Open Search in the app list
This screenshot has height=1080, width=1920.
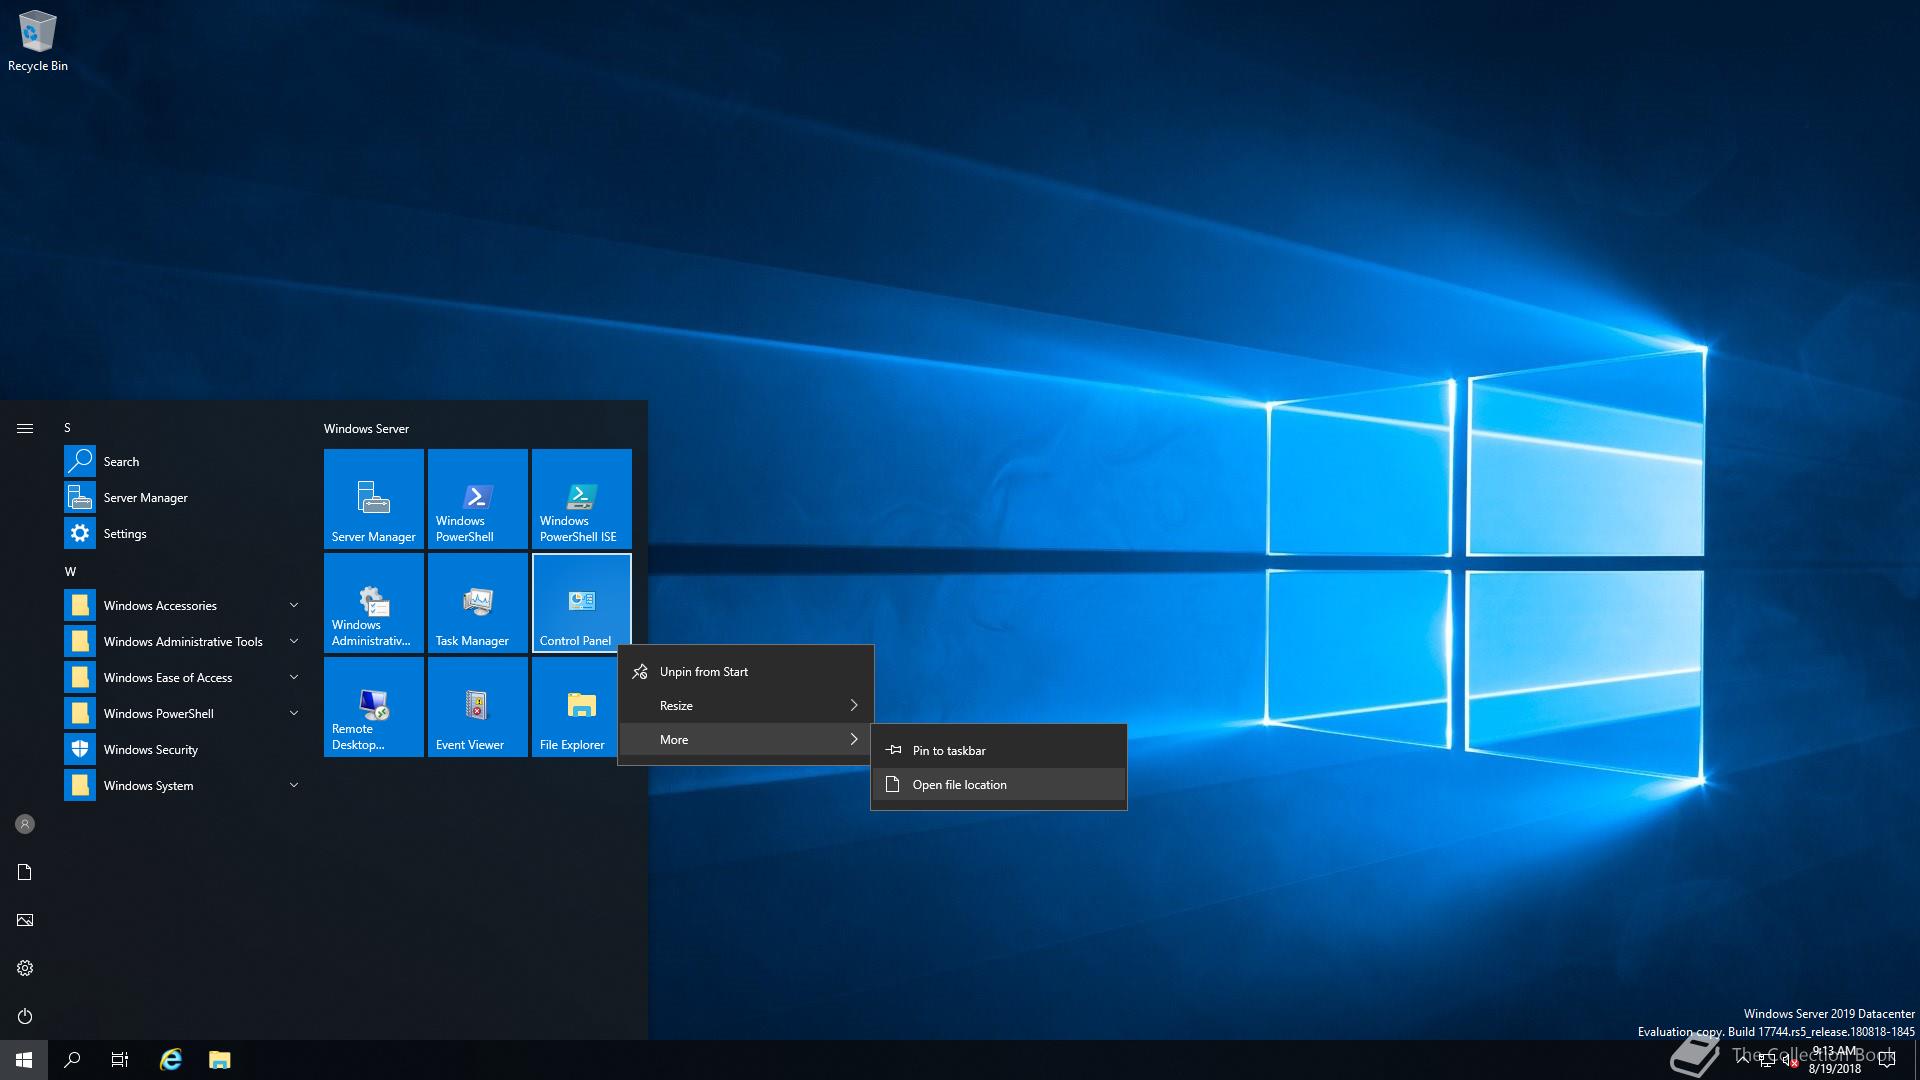pyautogui.click(x=184, y=461)
